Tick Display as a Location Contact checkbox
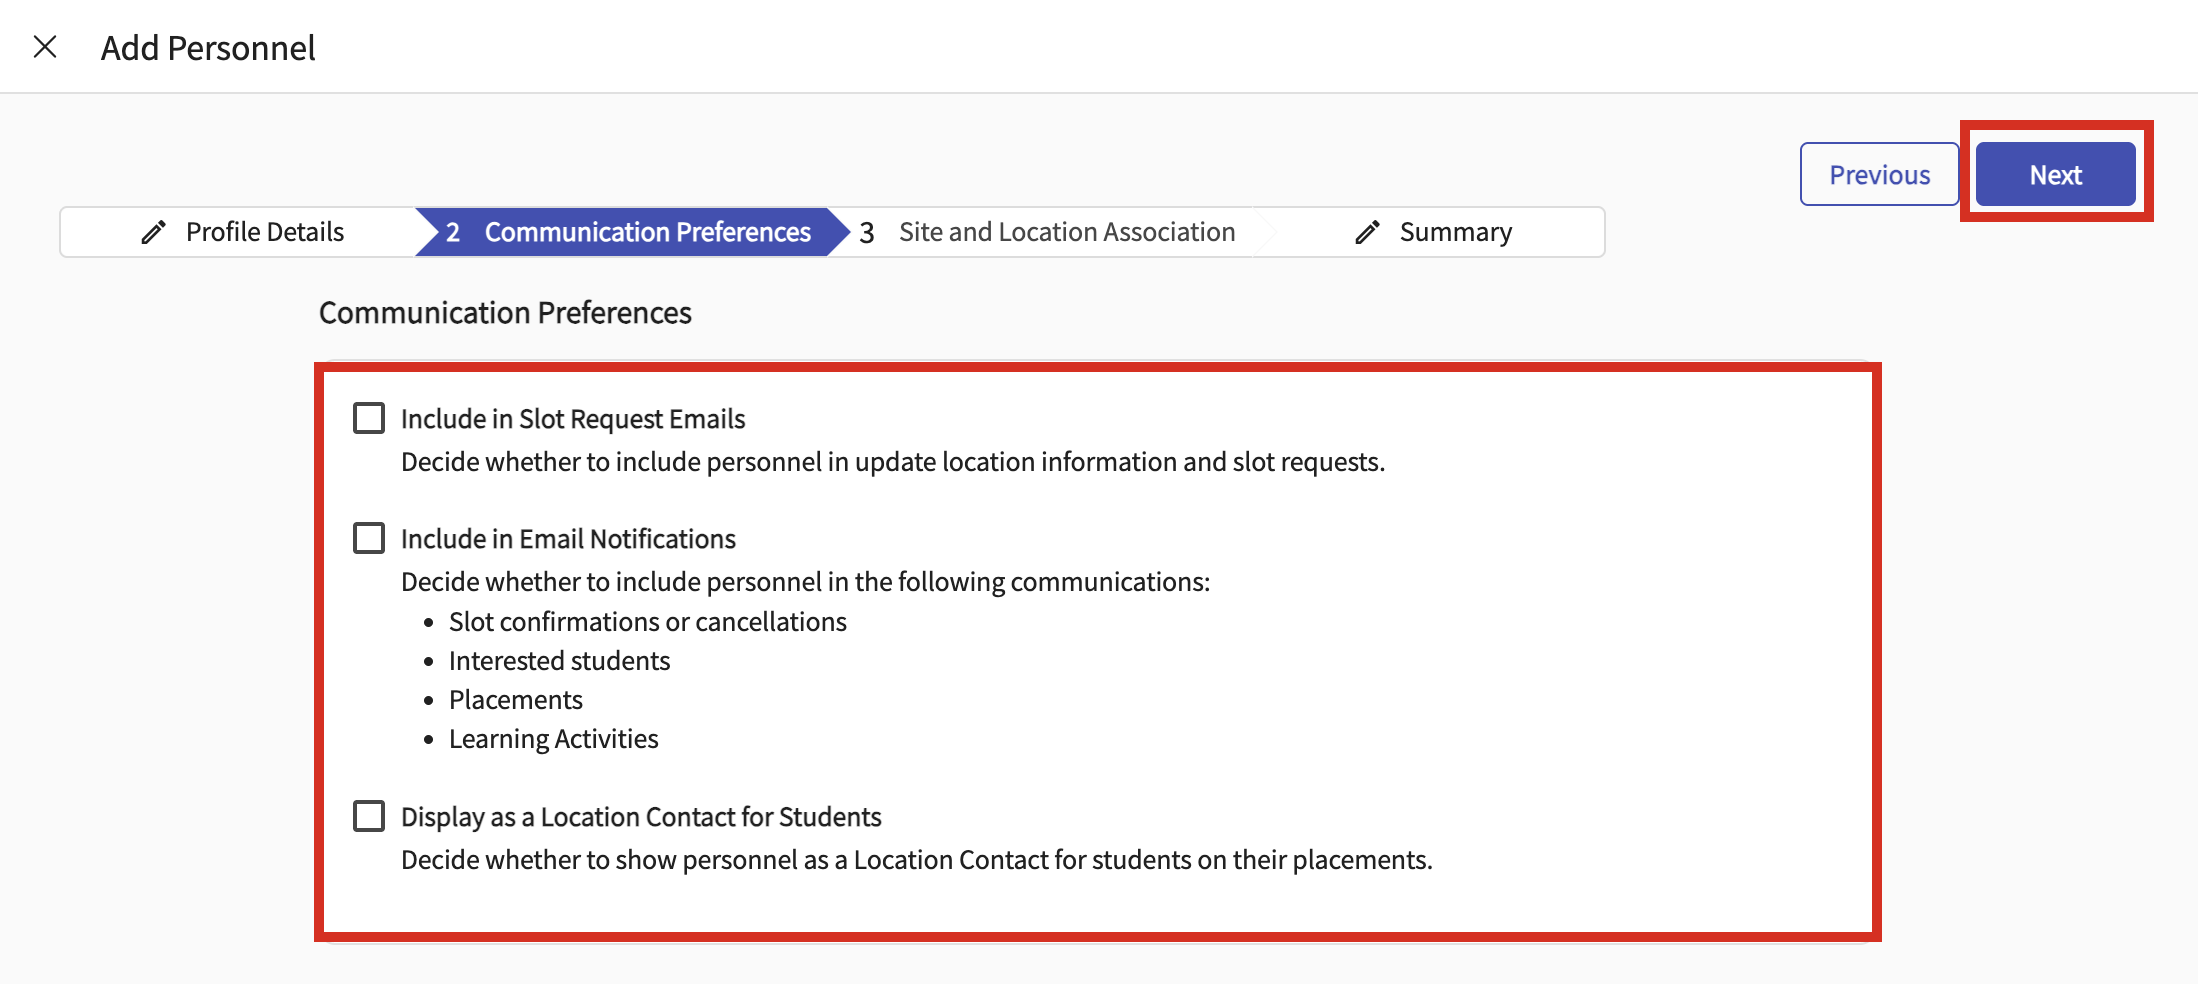Viewport: 2198px width, 984px height. coord(369,816)
